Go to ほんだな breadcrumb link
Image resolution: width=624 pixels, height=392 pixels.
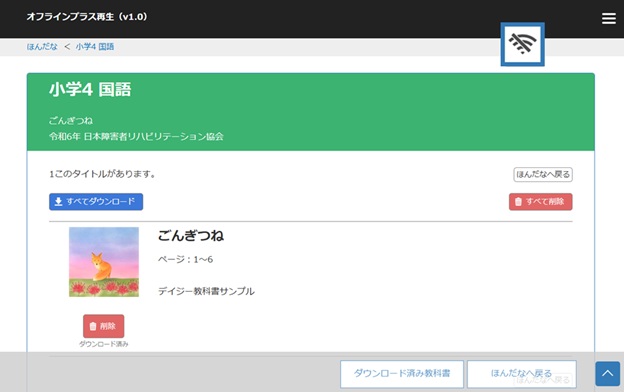(x=42, y=47)
